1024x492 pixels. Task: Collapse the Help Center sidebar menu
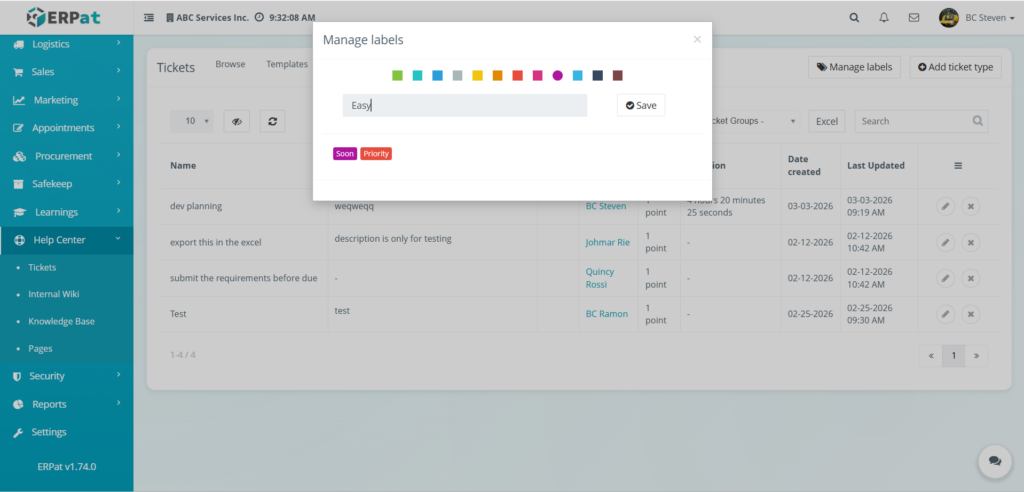pos(67,240)
